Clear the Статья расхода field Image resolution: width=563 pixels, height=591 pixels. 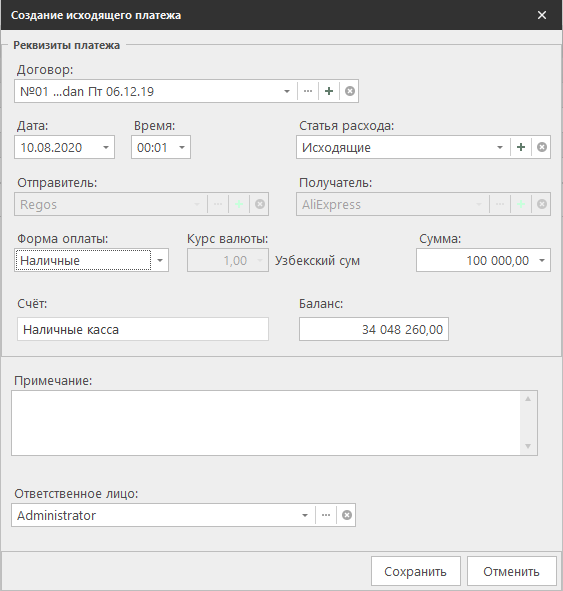pyautogui.click(x=542, y=147)
